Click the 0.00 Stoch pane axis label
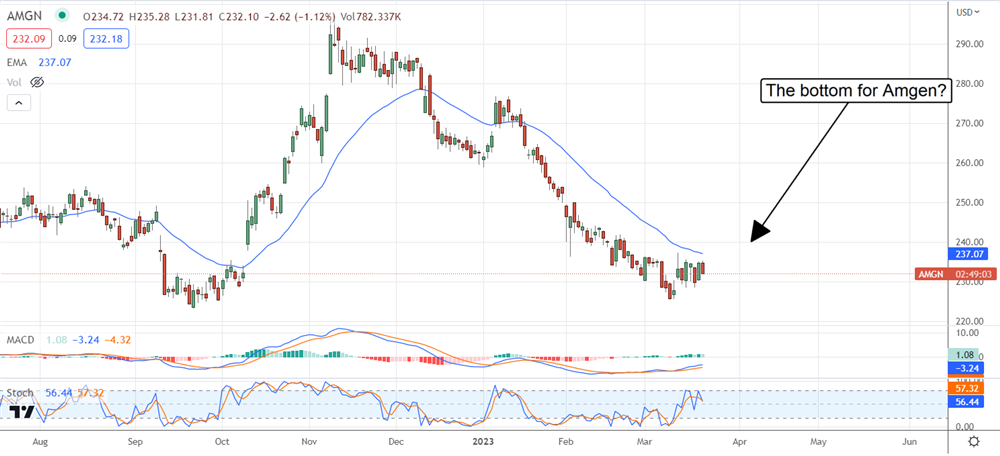The height and width of the screenshot is (456, 1000). coord(966,427)
